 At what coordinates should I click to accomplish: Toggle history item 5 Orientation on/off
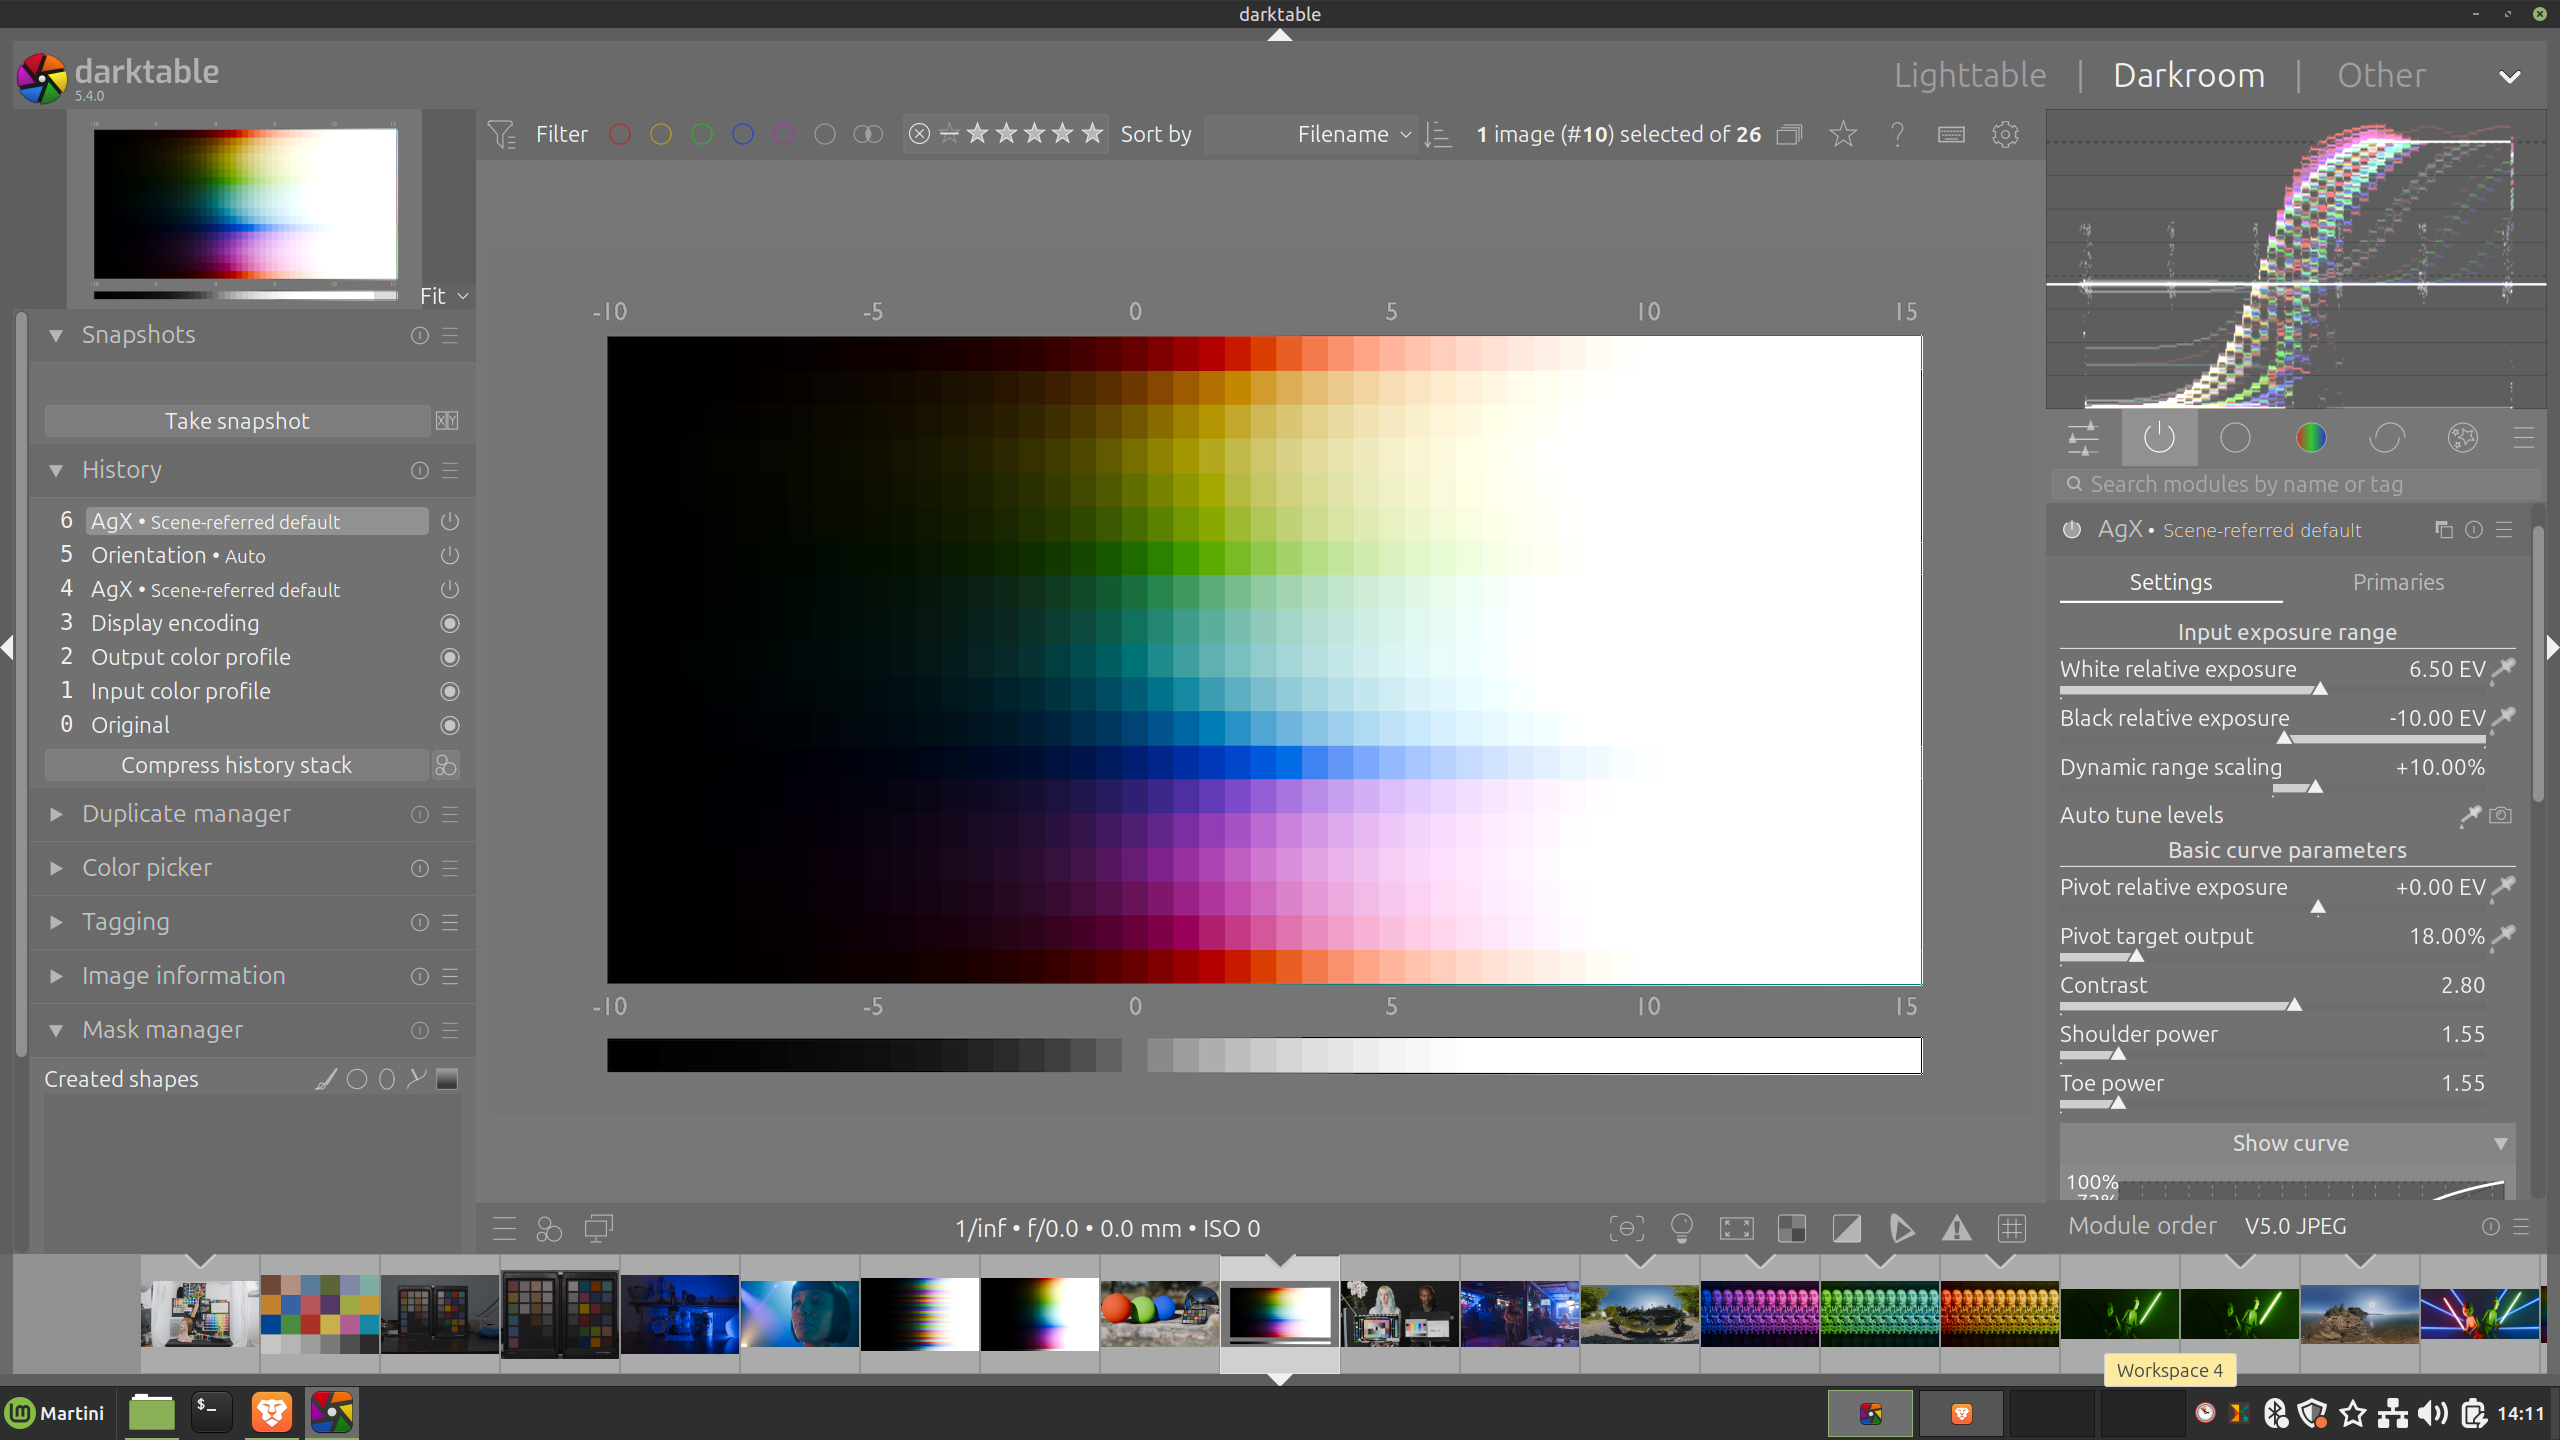pyautogui.click(x=450, y=555)
